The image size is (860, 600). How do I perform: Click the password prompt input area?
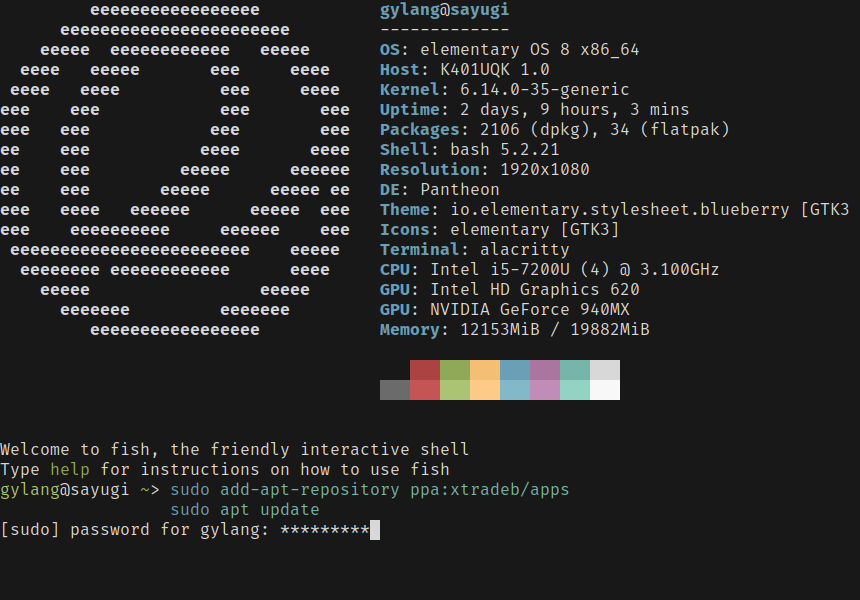click(330, 529)
